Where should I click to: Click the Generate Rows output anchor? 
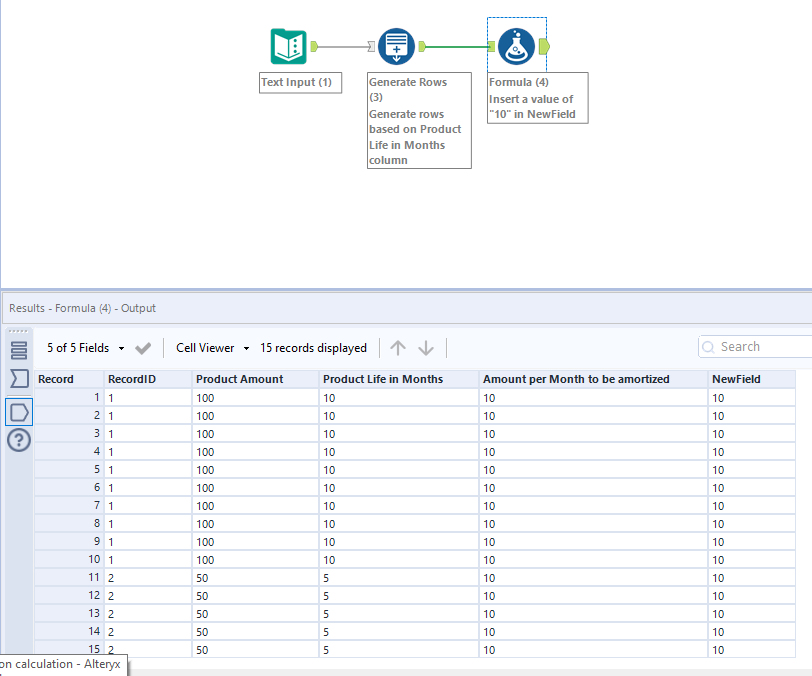422,46
